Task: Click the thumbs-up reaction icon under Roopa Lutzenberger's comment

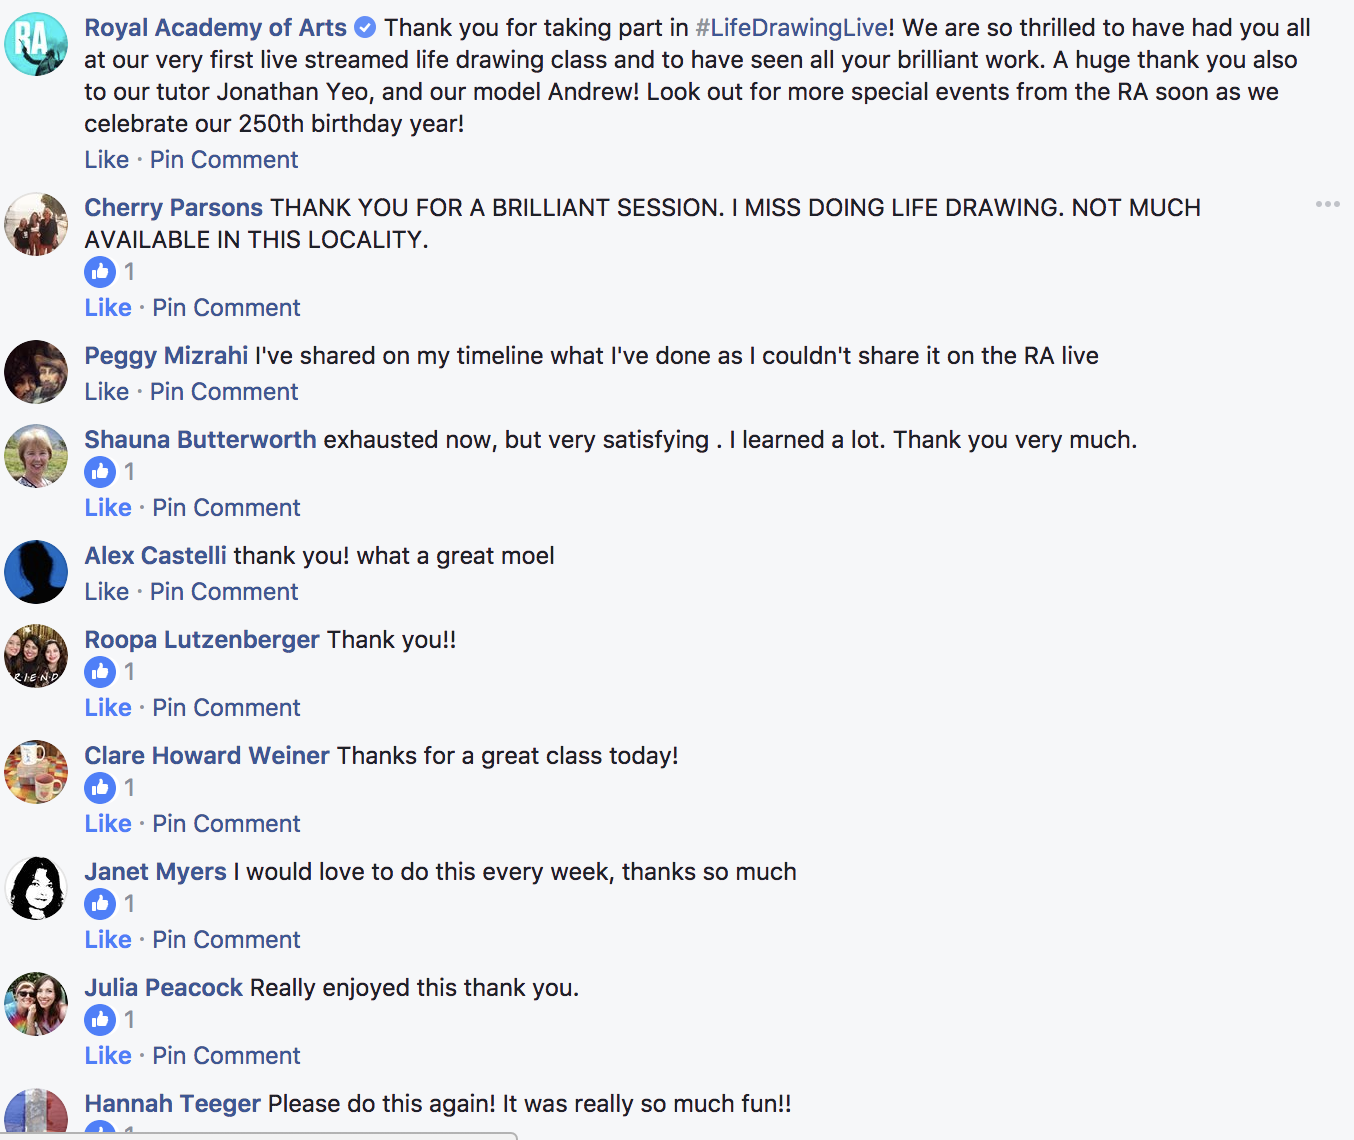Action: coord(100,672)
